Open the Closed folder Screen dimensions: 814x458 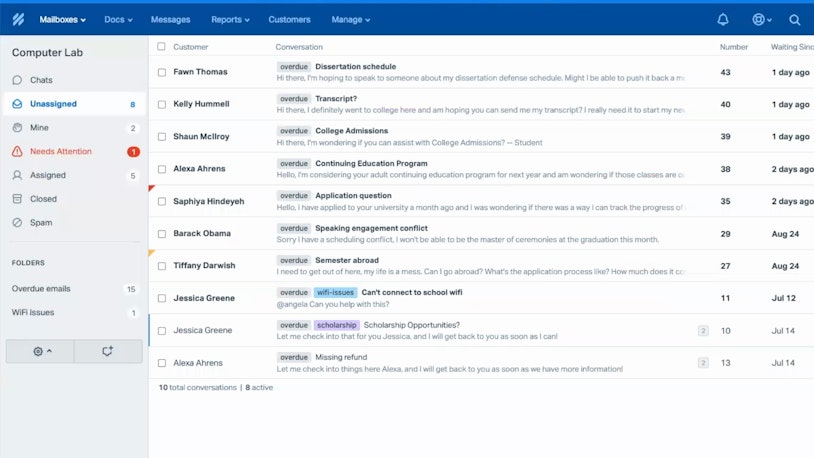74,199
